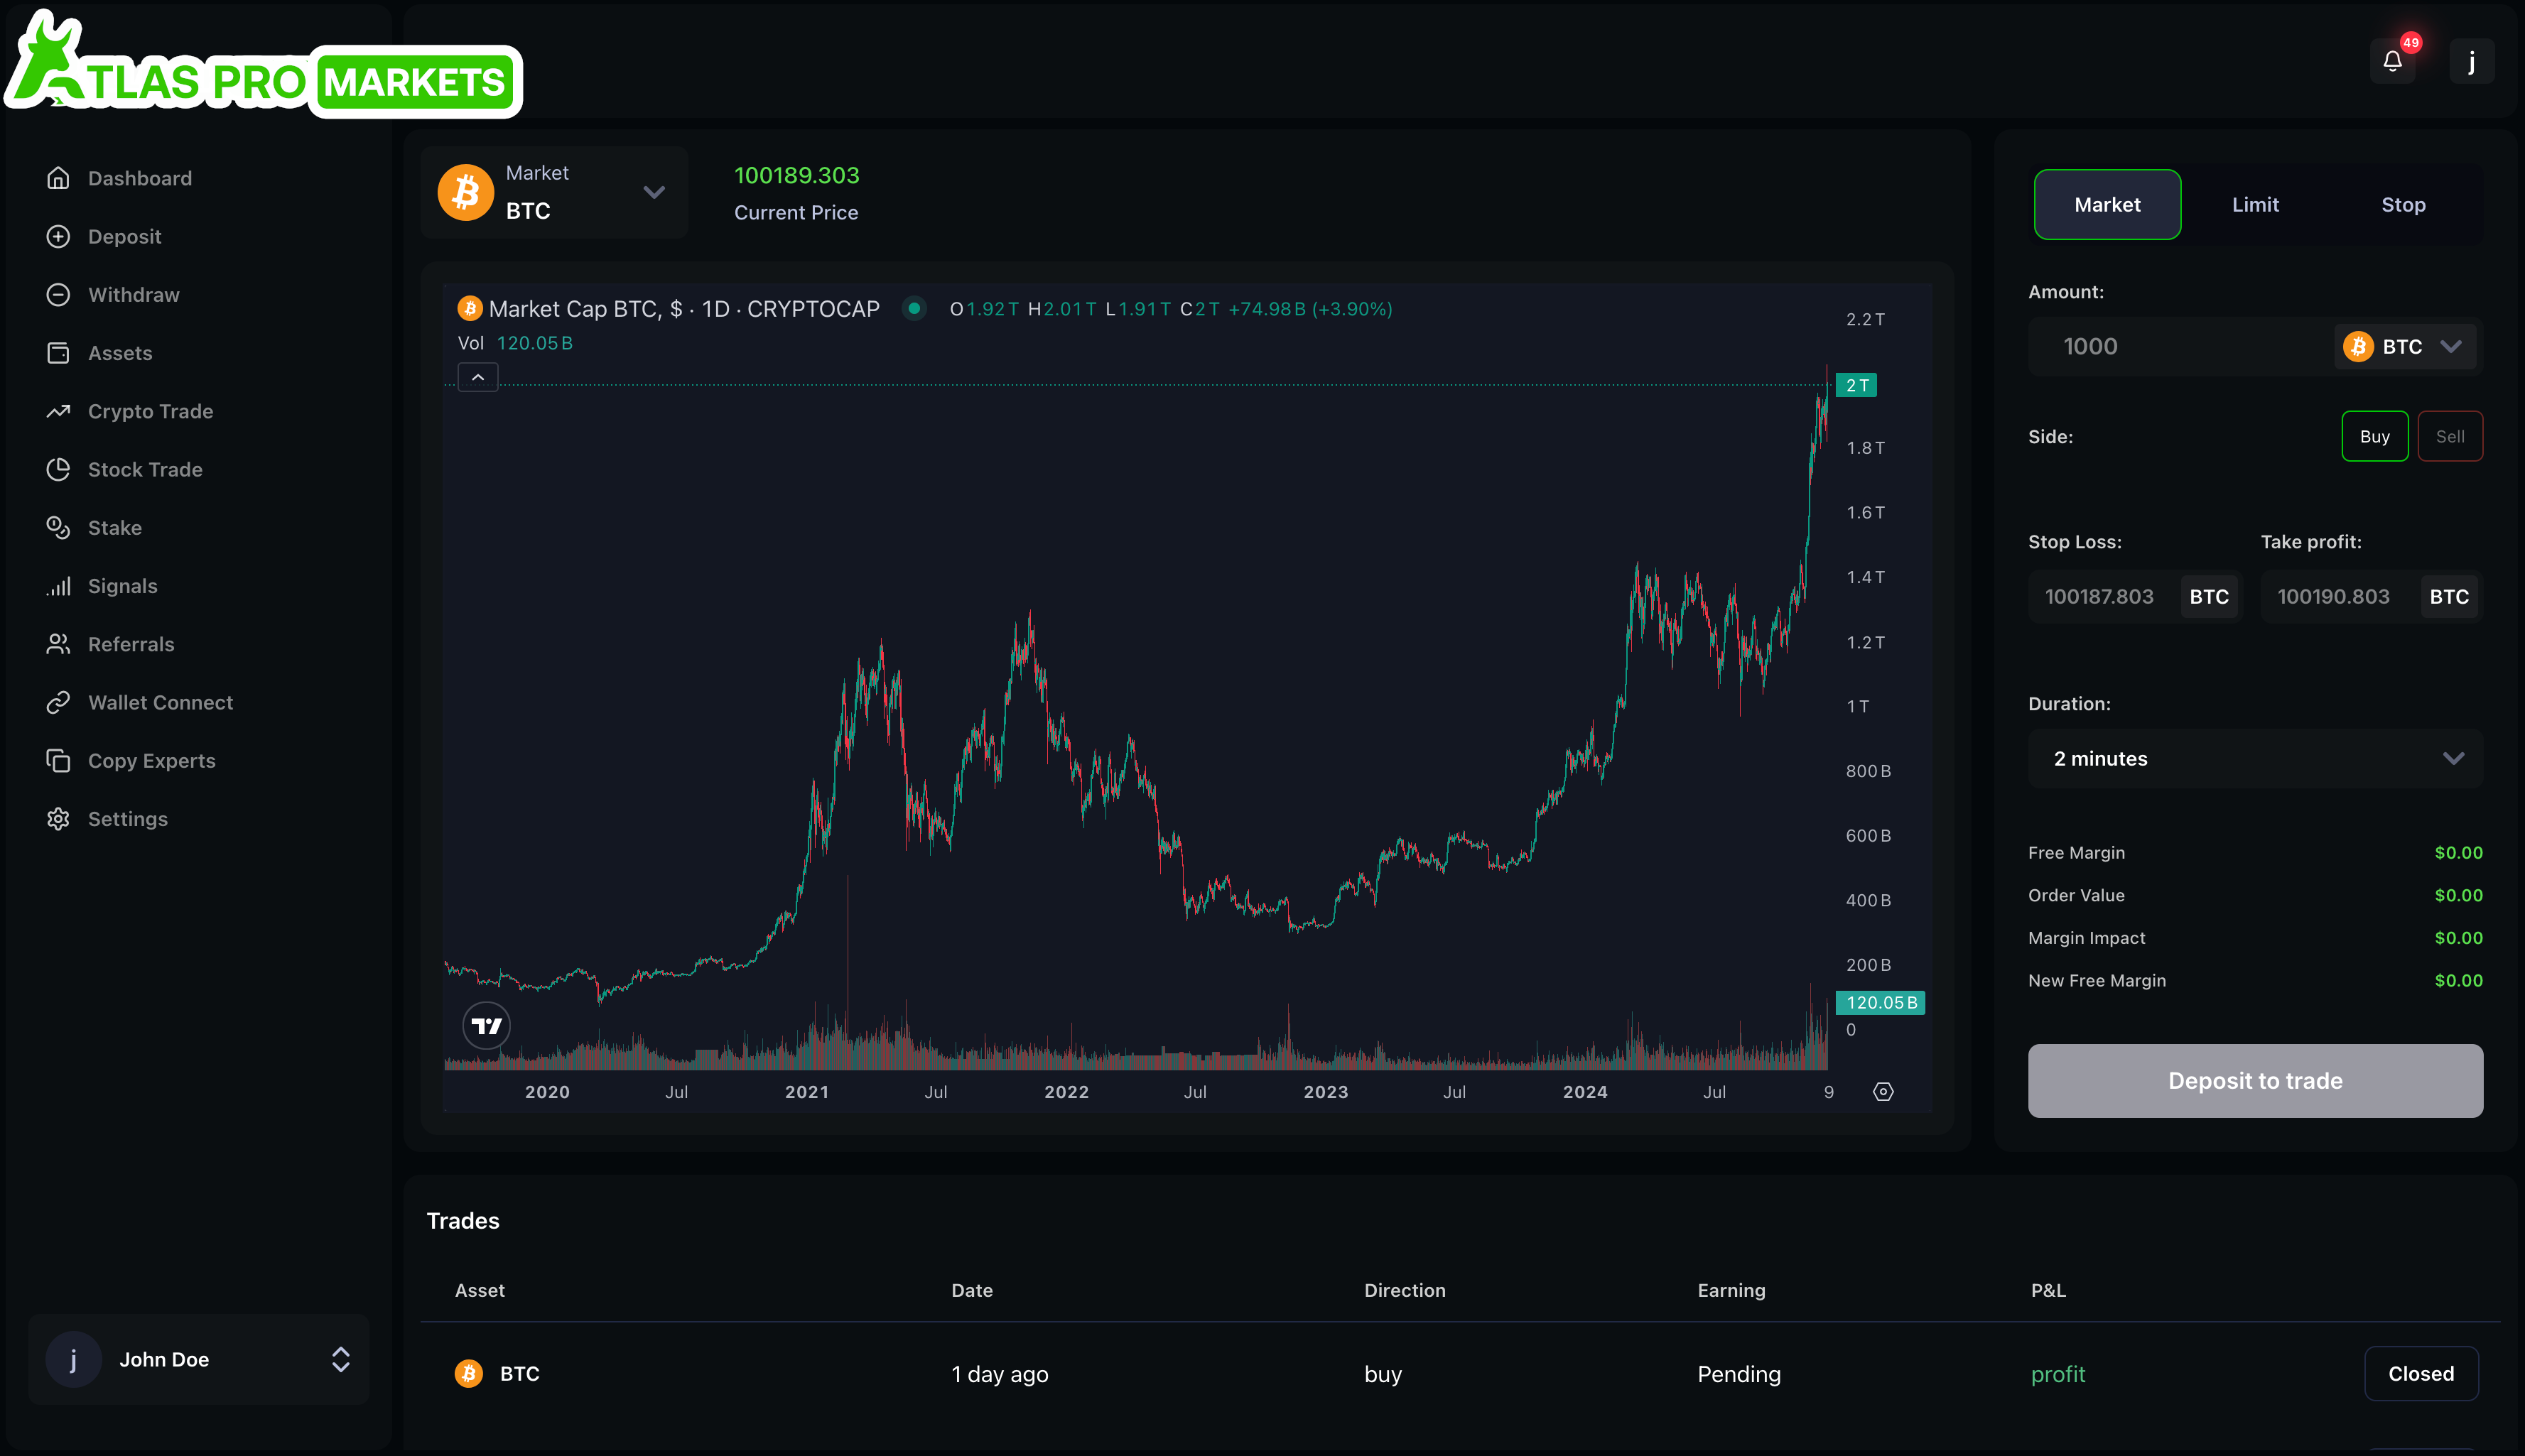Image resolution: width=2525 pixels, height=1456 pixels.
Task: Select the Buy side option
Action: tap(2374, 436)
